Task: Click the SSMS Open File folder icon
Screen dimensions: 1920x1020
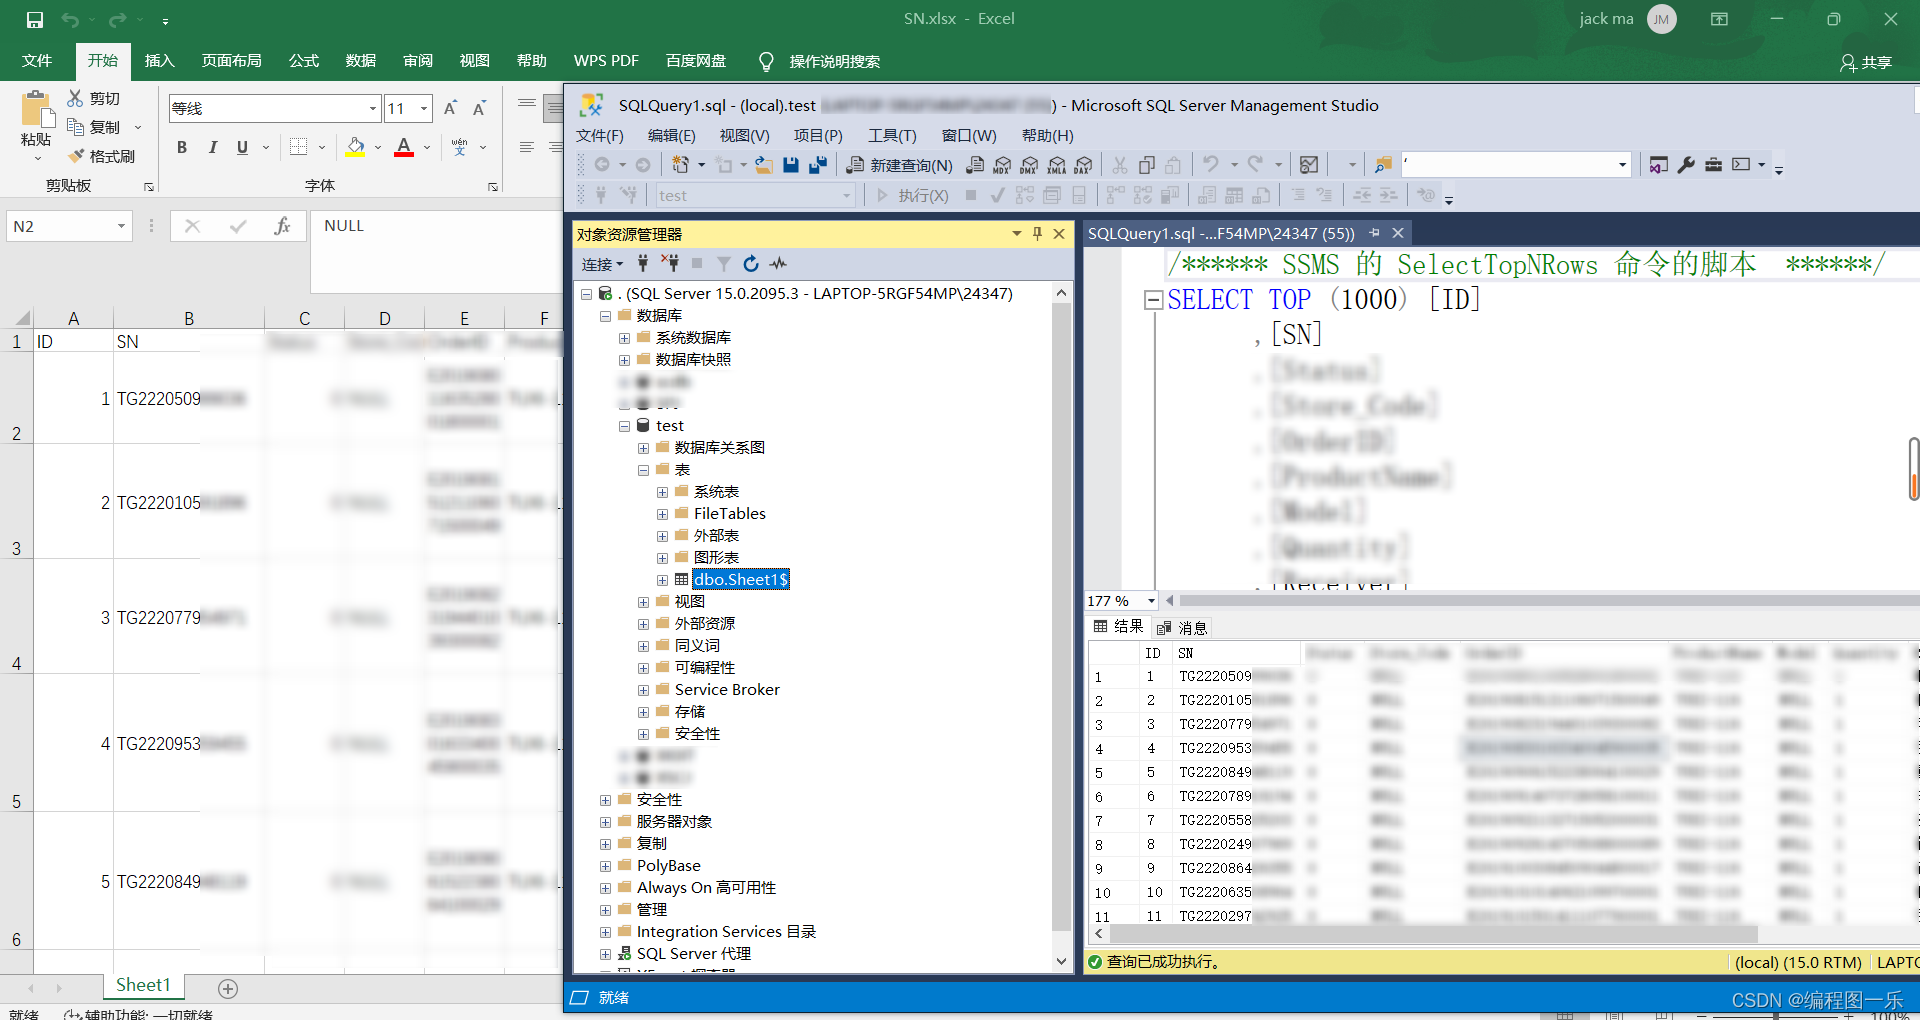Action: (x=764, y=165)
